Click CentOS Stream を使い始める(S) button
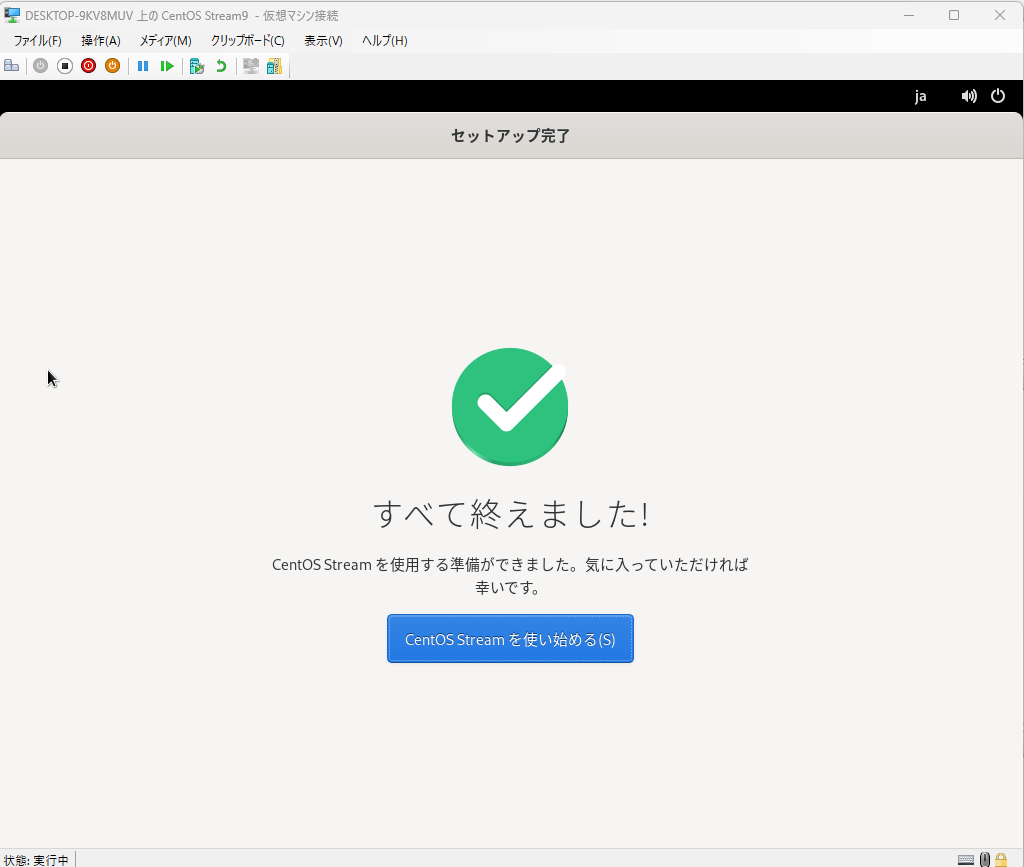Viewport: 1024px width, 867px height. click(510, 639)
